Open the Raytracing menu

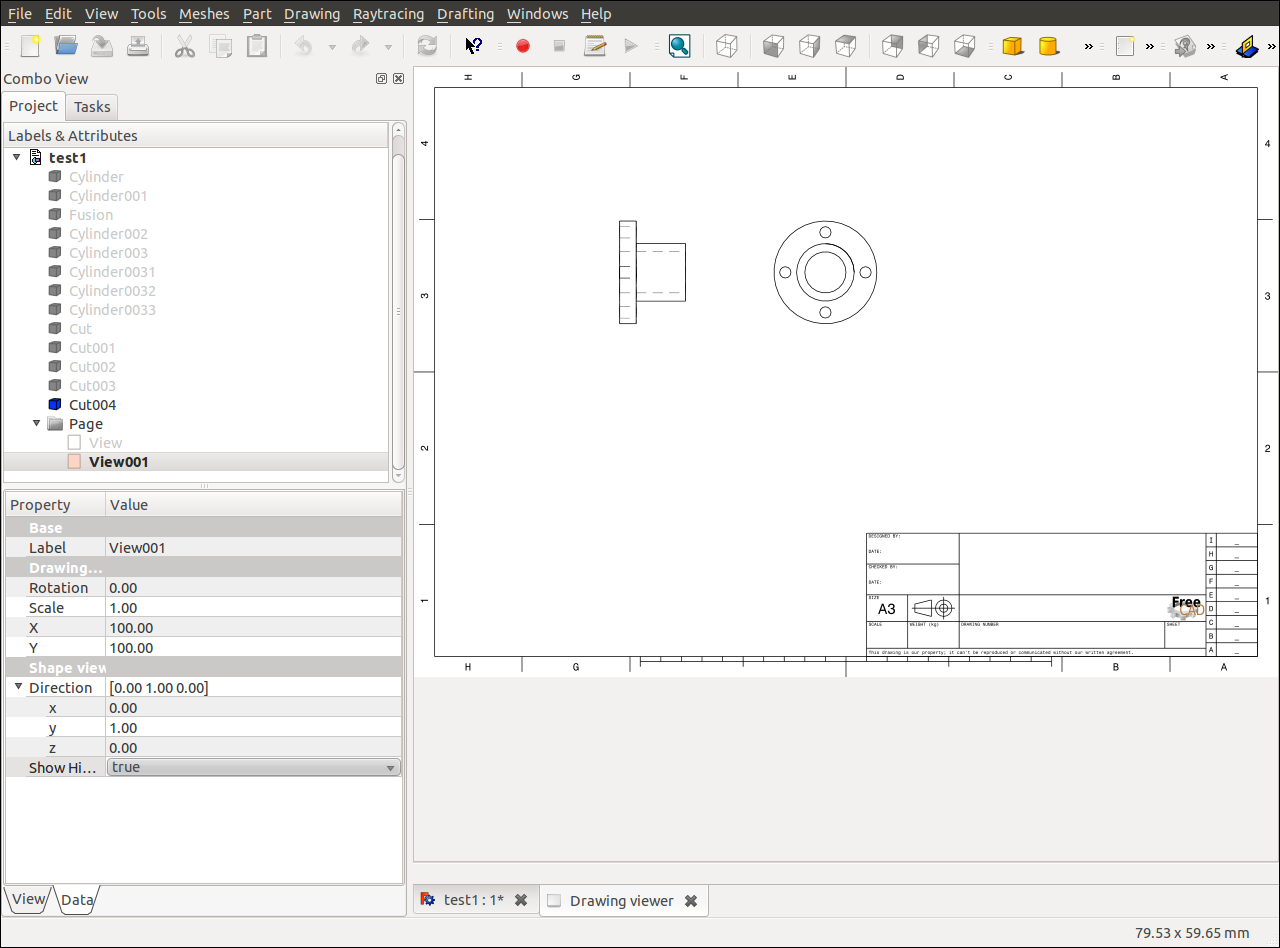pos(388,14)
